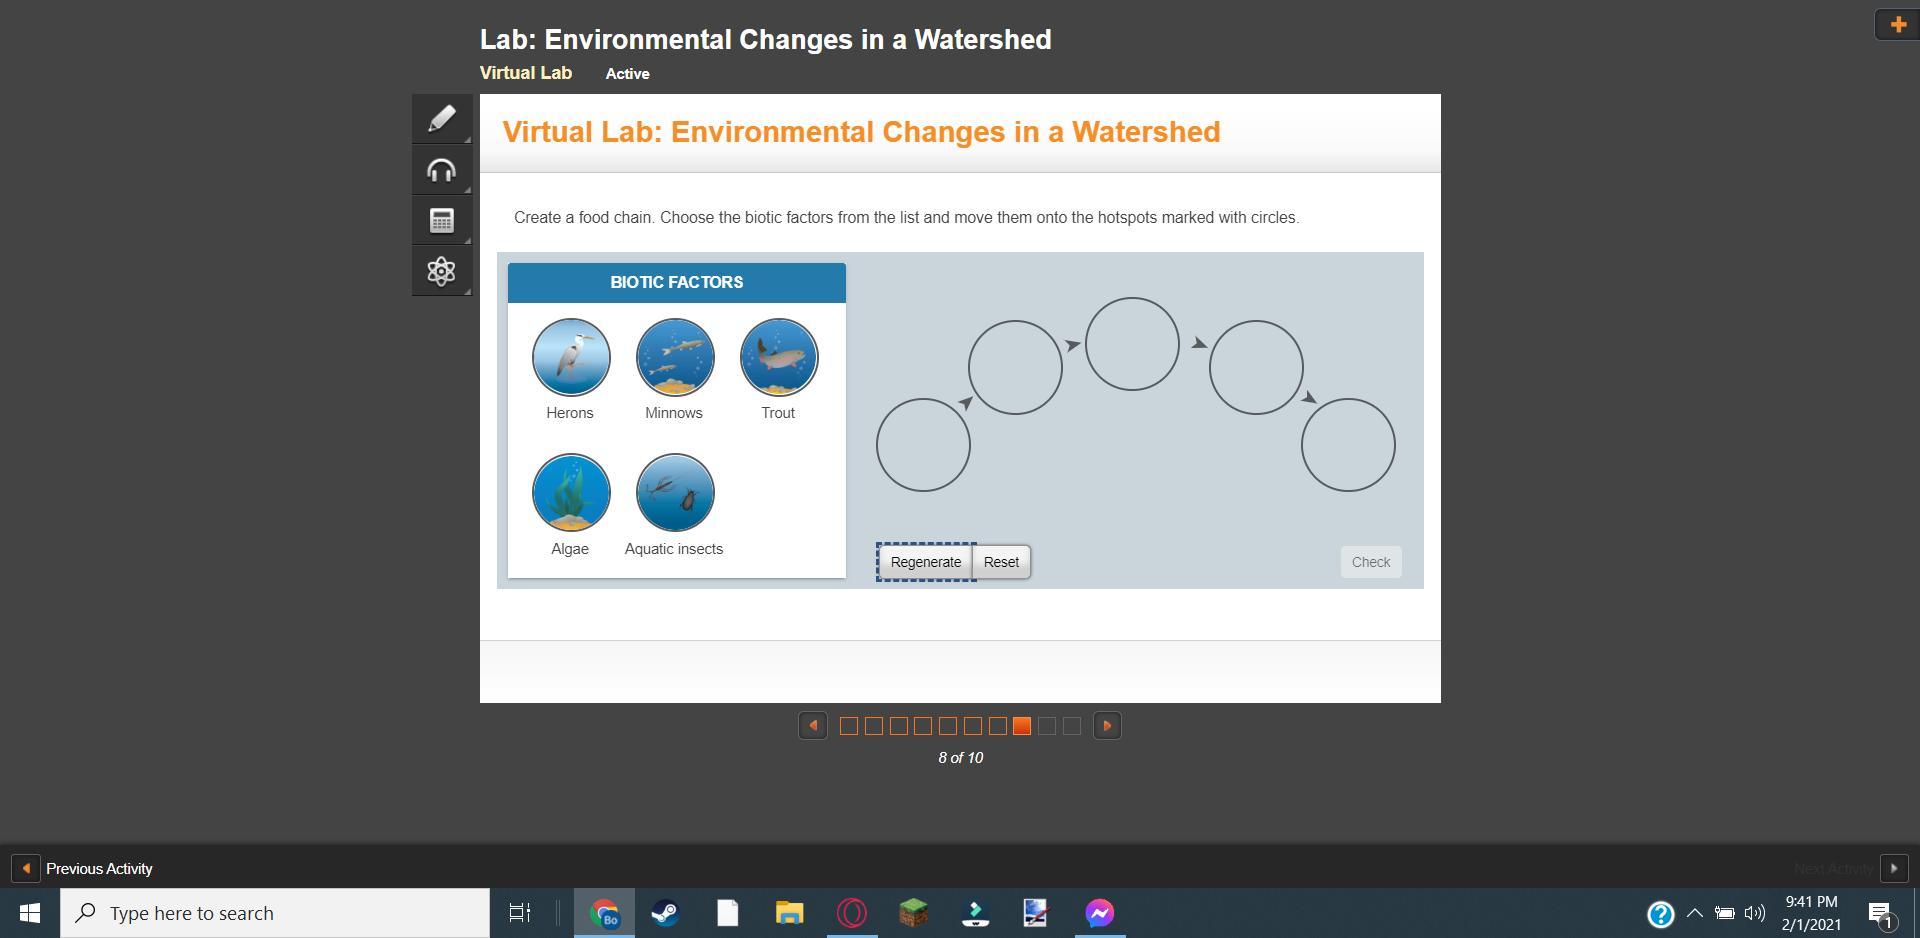Pick the Trout biotic factor icon
This screenshot has height=938, width=1920.
point(779,357)
